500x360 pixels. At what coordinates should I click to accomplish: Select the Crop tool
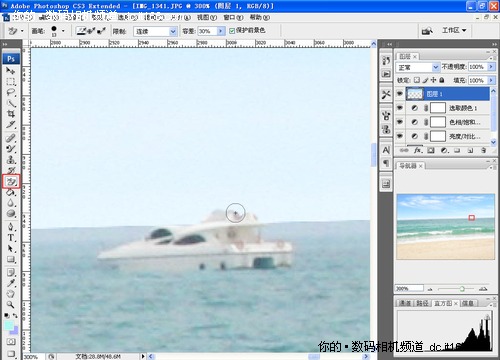click(x=11, y=114)
